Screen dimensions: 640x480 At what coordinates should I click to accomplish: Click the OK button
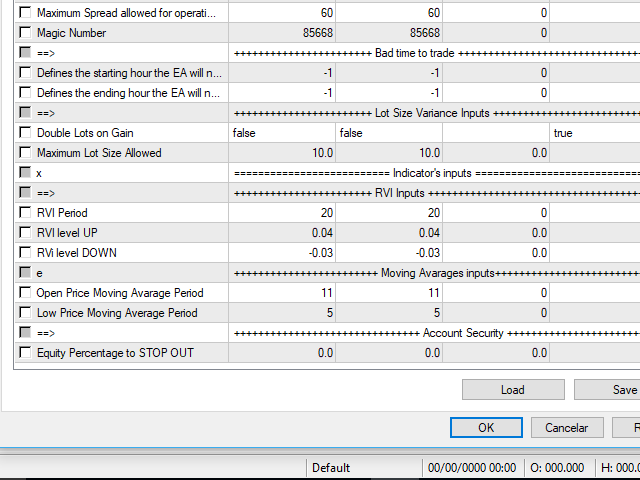(486, 427)
